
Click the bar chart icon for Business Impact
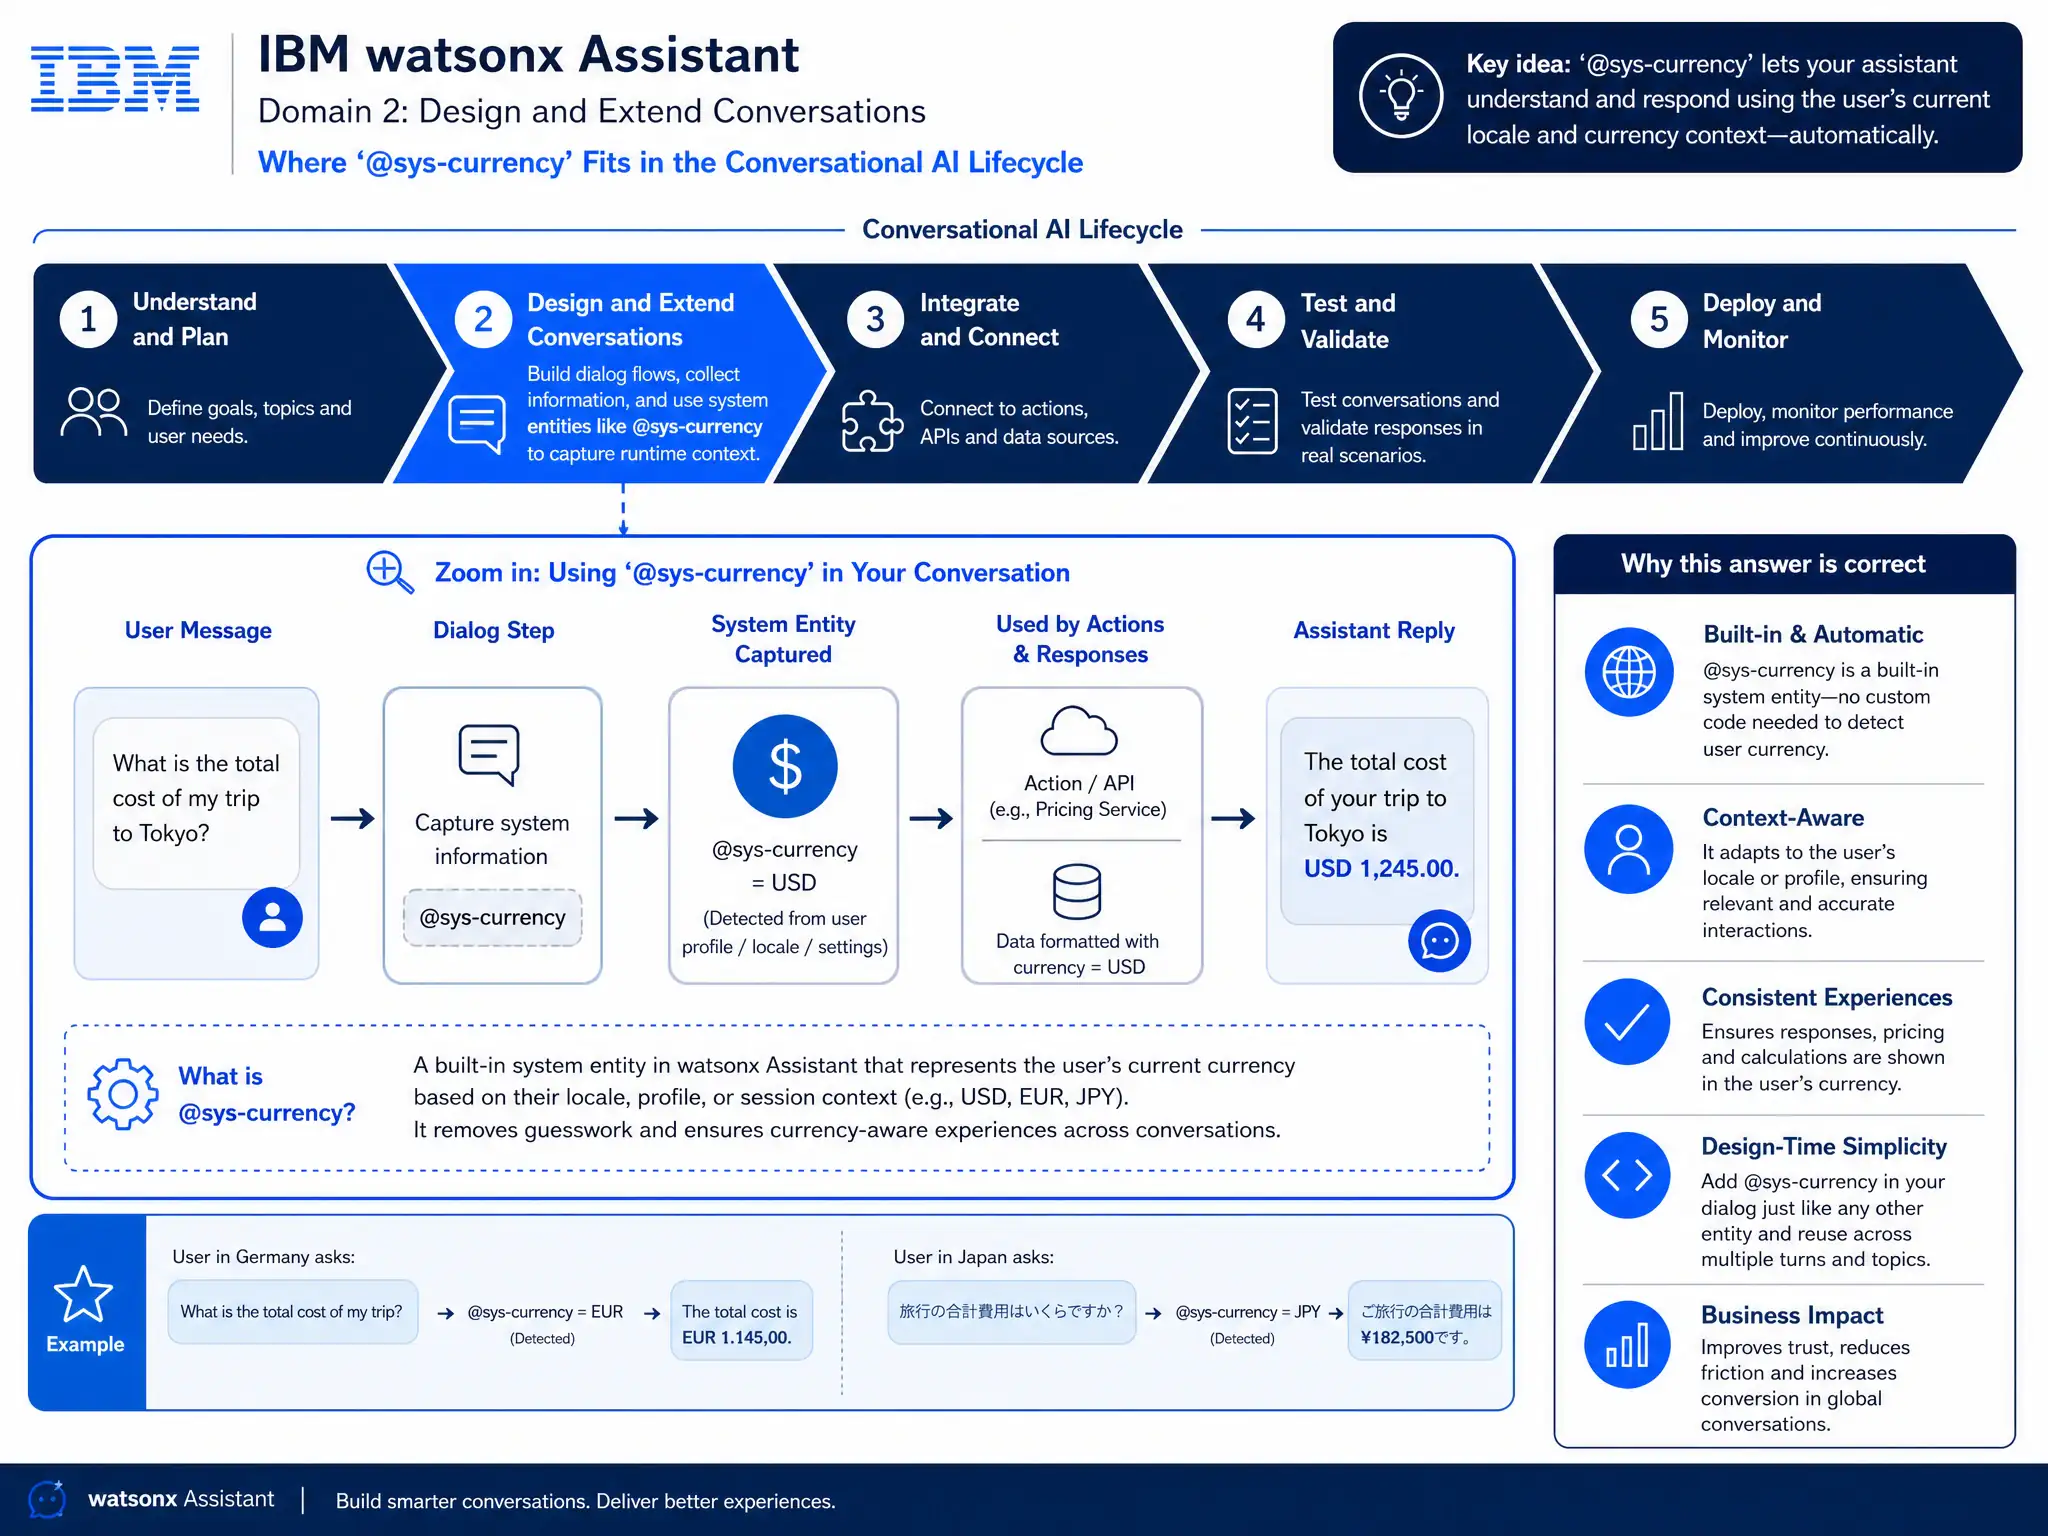click(1627, 1345)
